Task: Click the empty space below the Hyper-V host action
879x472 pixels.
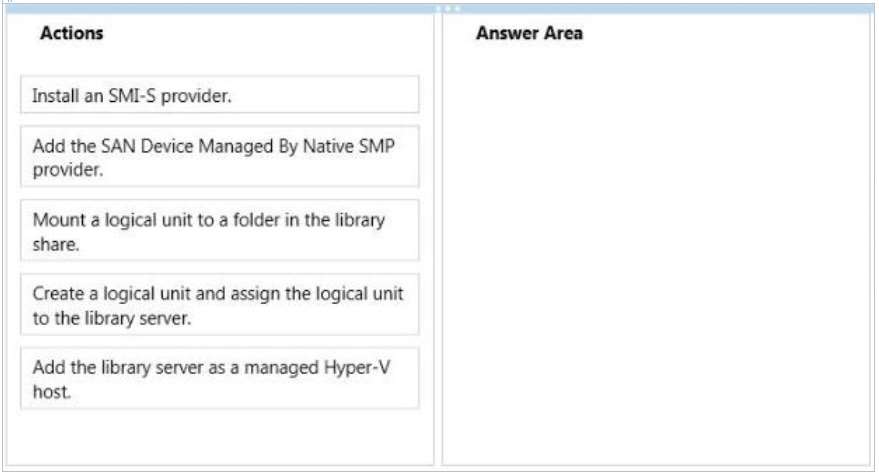Action: point(220,437)
